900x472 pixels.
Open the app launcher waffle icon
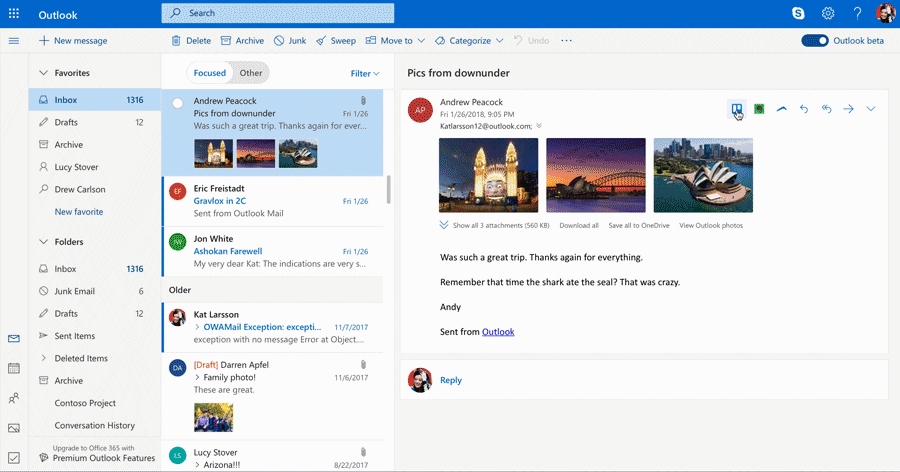[14, 13]
